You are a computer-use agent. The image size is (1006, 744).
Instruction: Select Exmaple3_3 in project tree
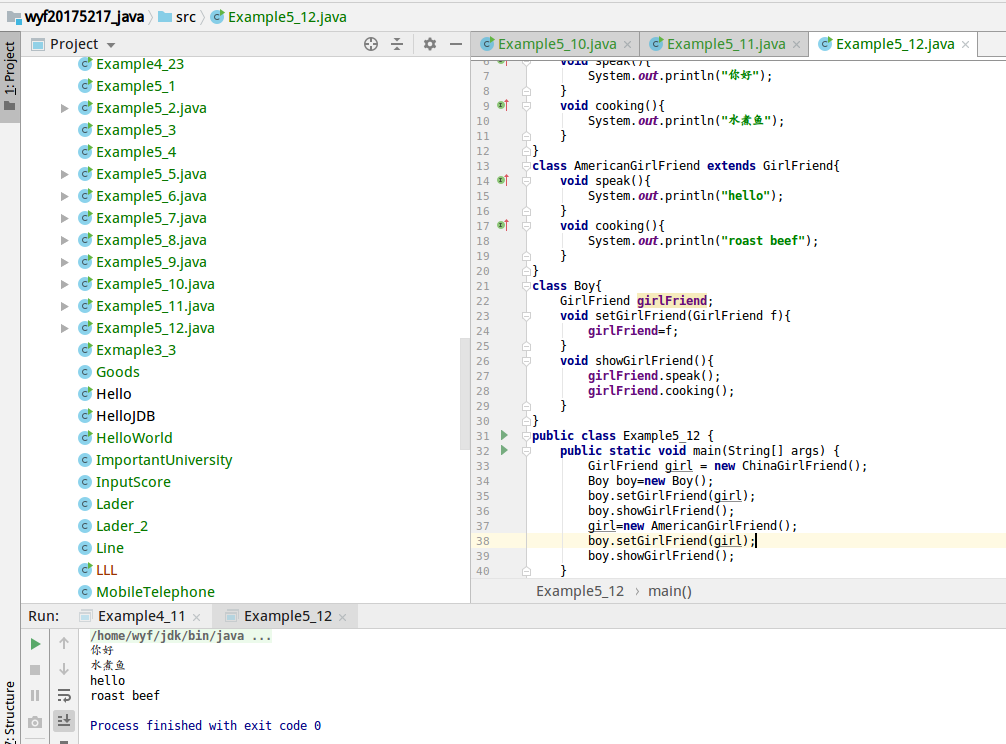coord(136,350)
